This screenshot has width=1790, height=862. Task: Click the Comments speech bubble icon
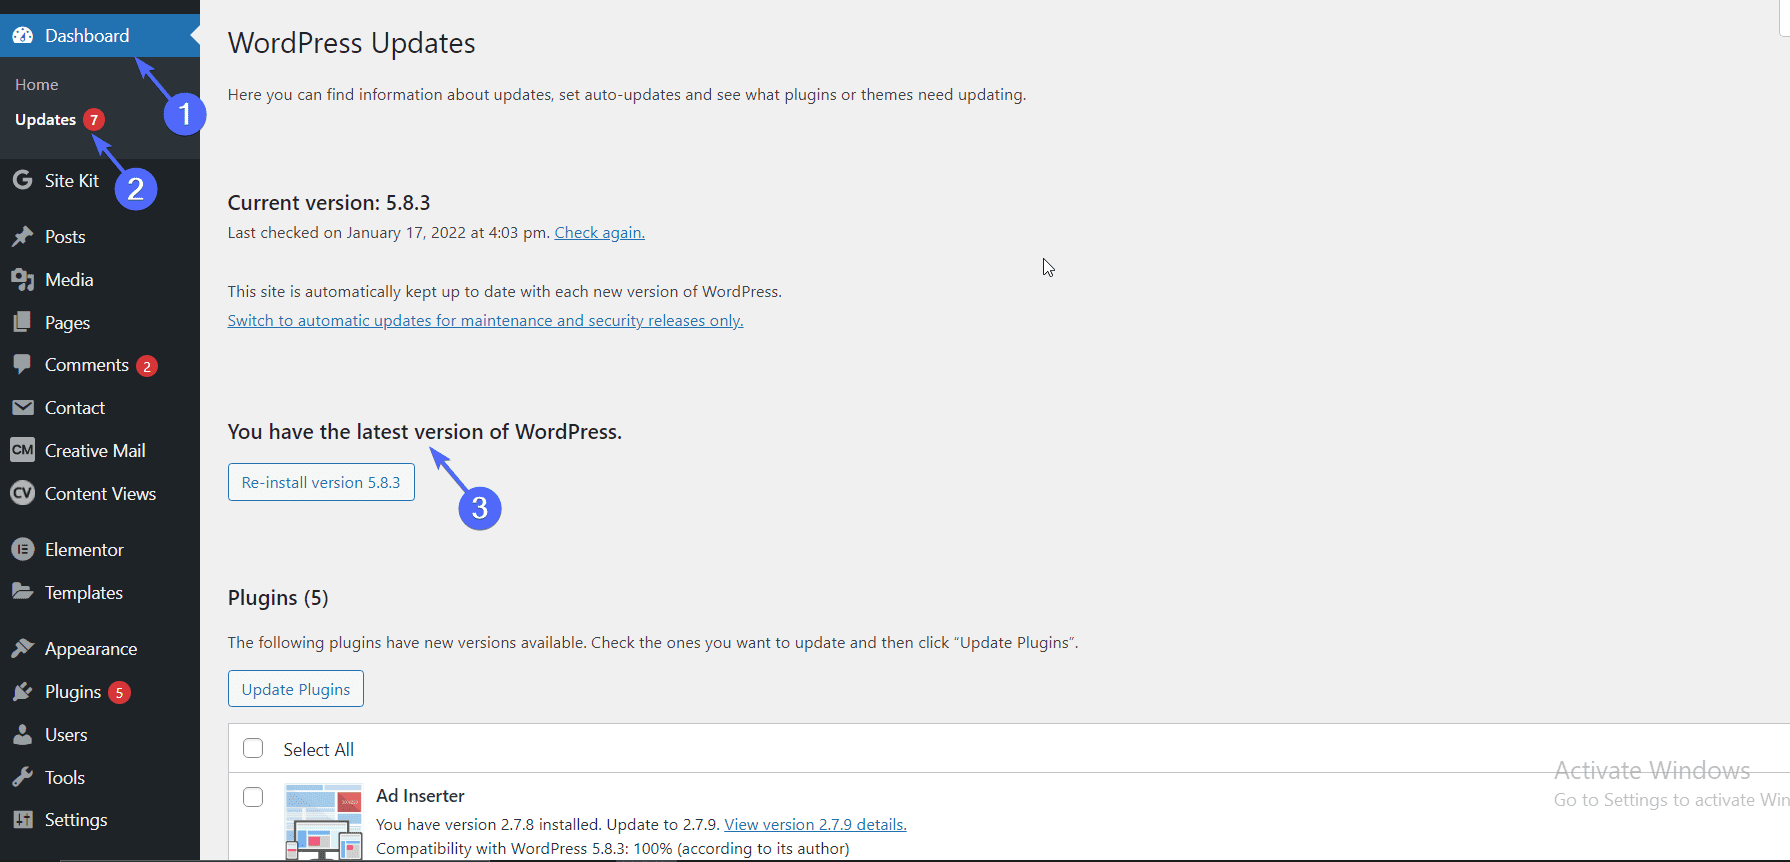22,365
